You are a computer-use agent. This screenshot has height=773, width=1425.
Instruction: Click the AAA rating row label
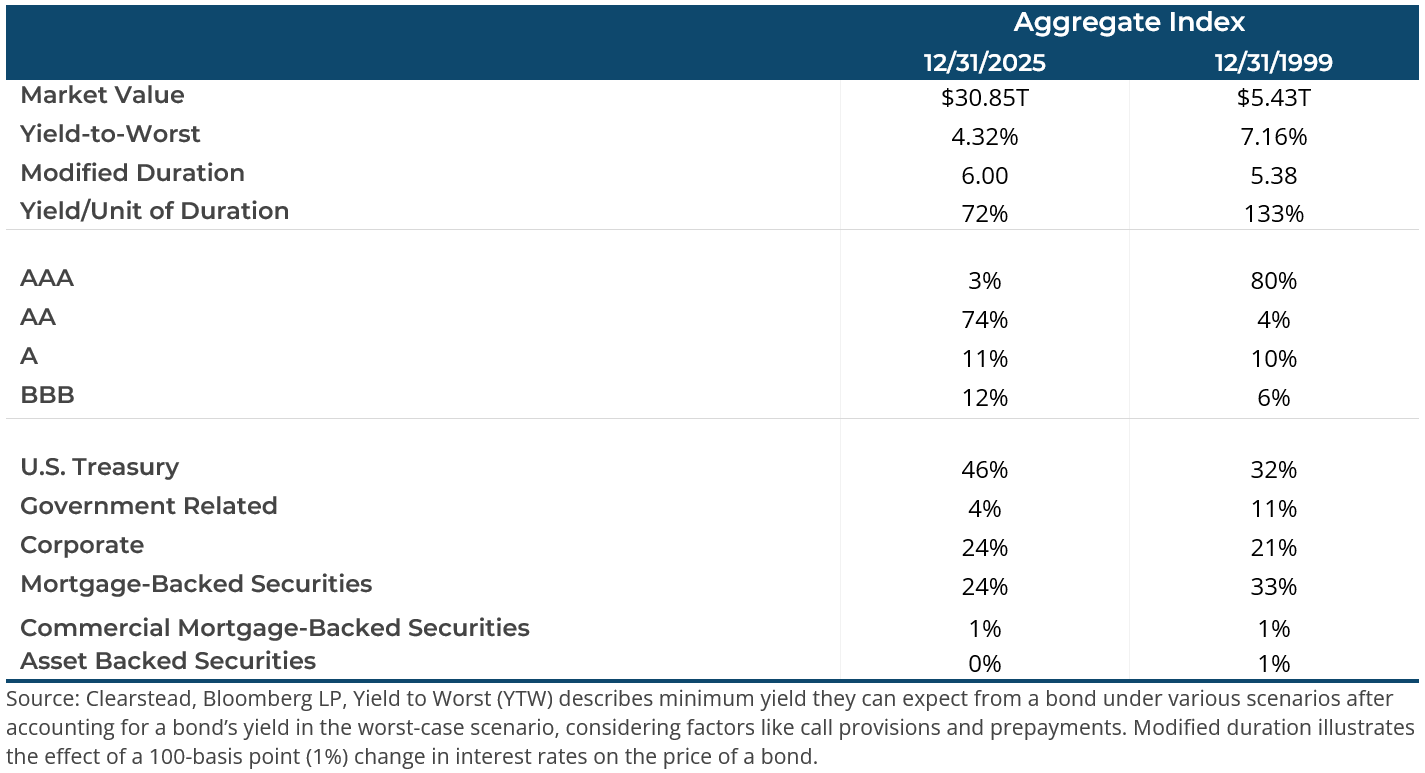click(47, 278)
